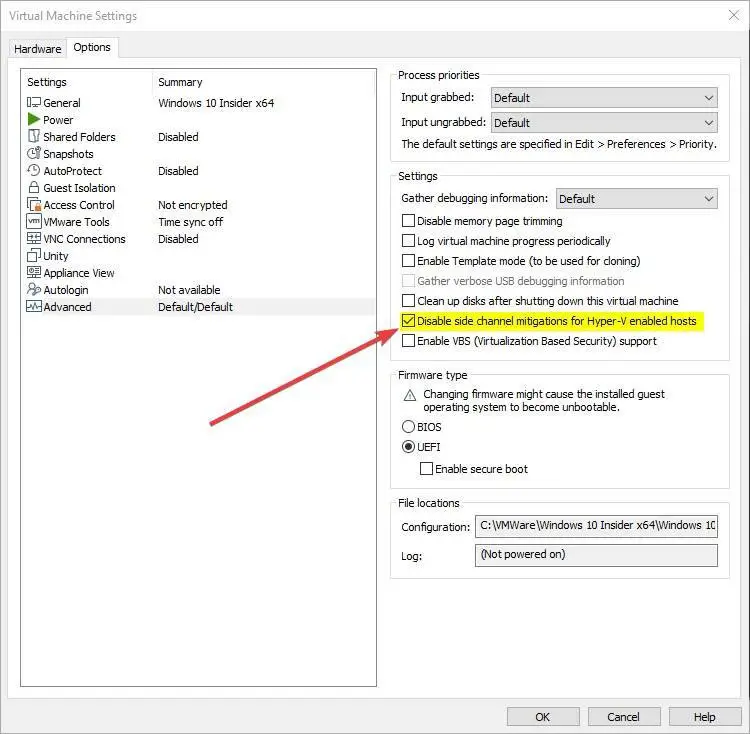Image resolution: width=750 pixels, height=734 pixels.
Task: Click the Help button
Action: (x=705, y=716)
